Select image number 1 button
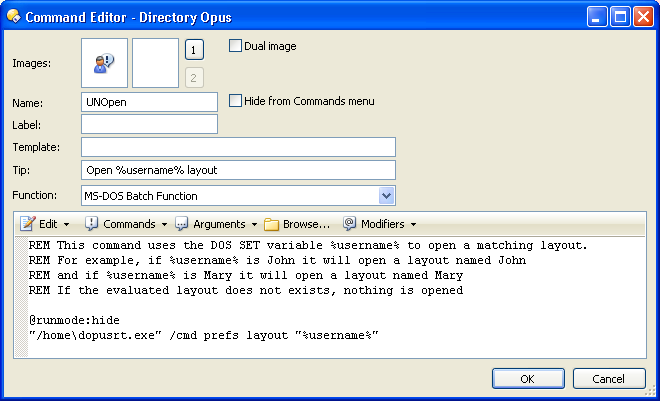Screen dimensions: 660x401 click(x=194, y=50)
